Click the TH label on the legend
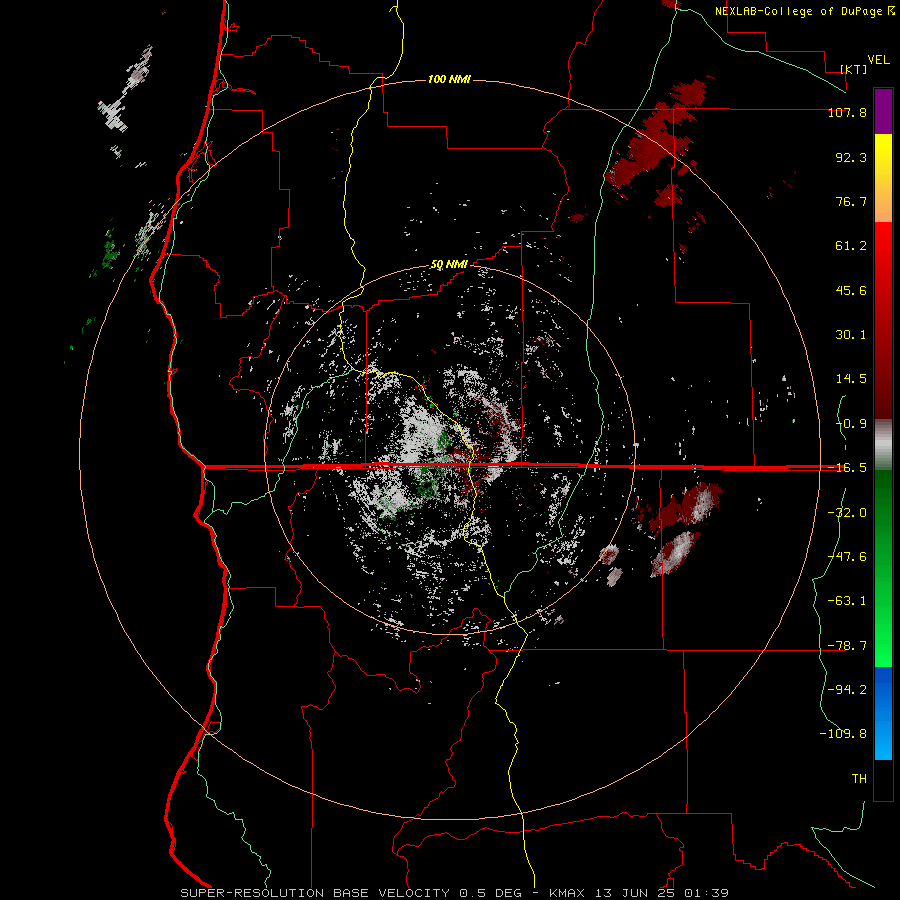 (859, 779)
